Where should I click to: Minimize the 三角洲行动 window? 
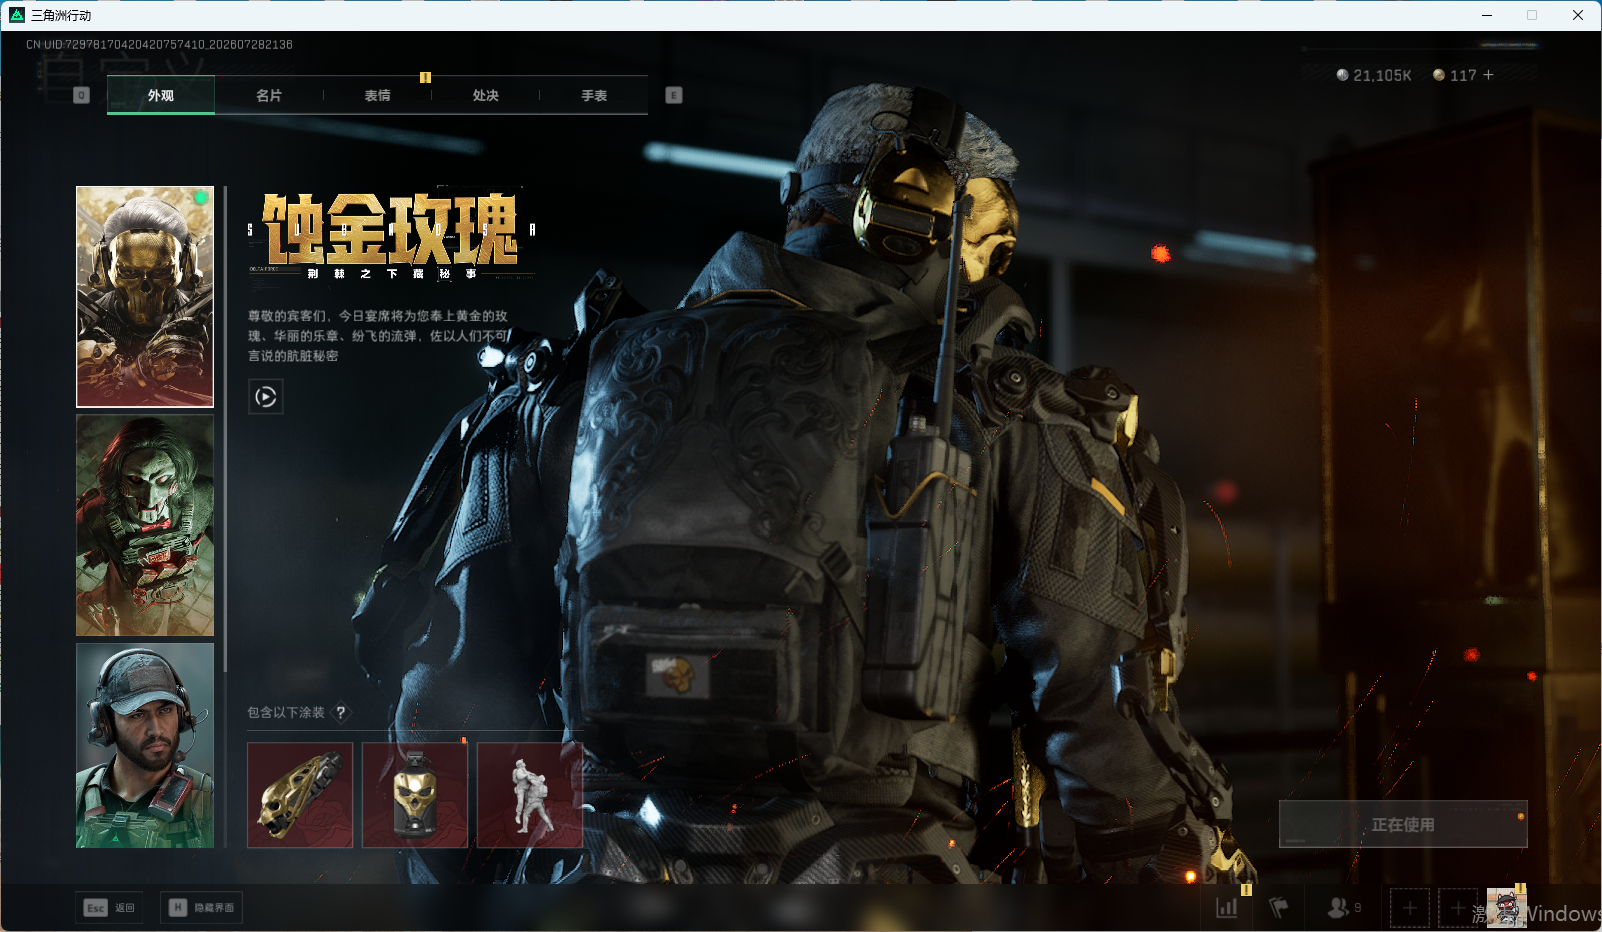click(x=1486, y=15)
